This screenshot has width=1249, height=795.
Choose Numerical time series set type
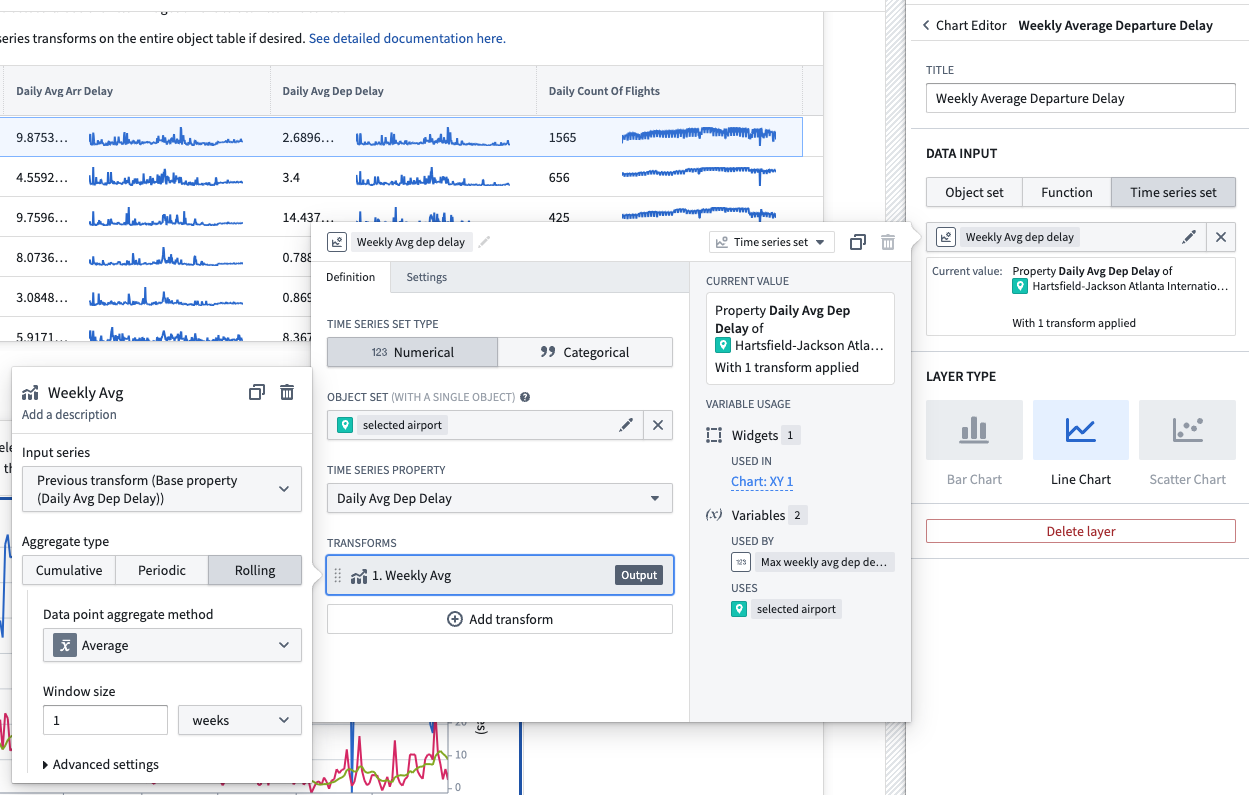click(412, 352)
